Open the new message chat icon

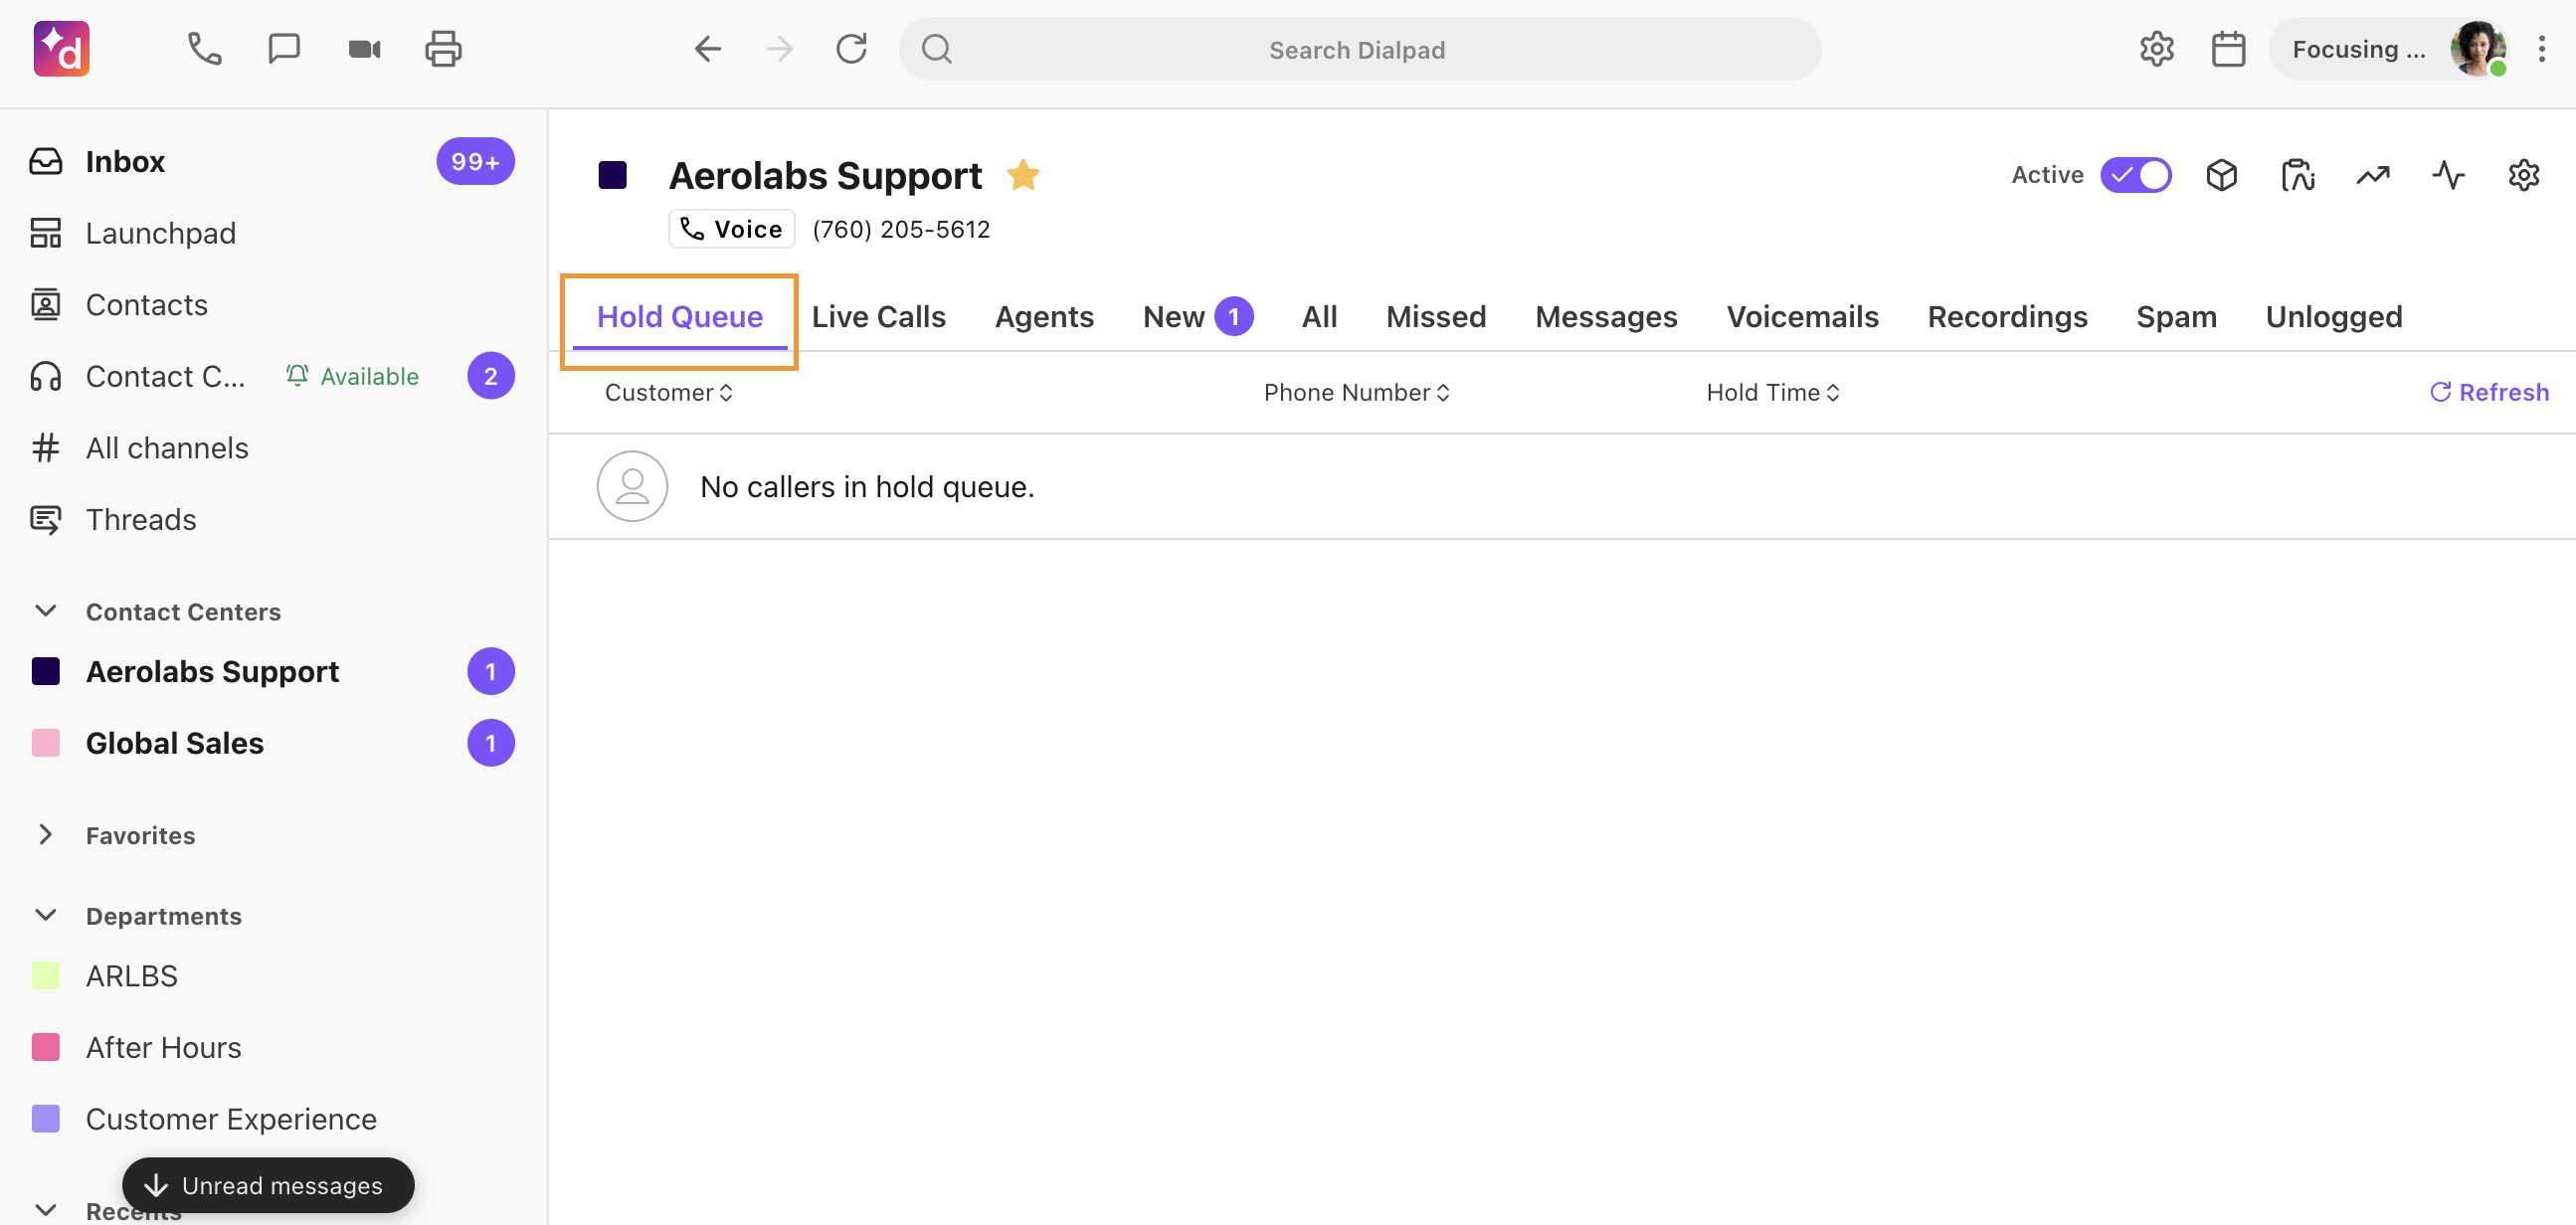tap(284, 49)
